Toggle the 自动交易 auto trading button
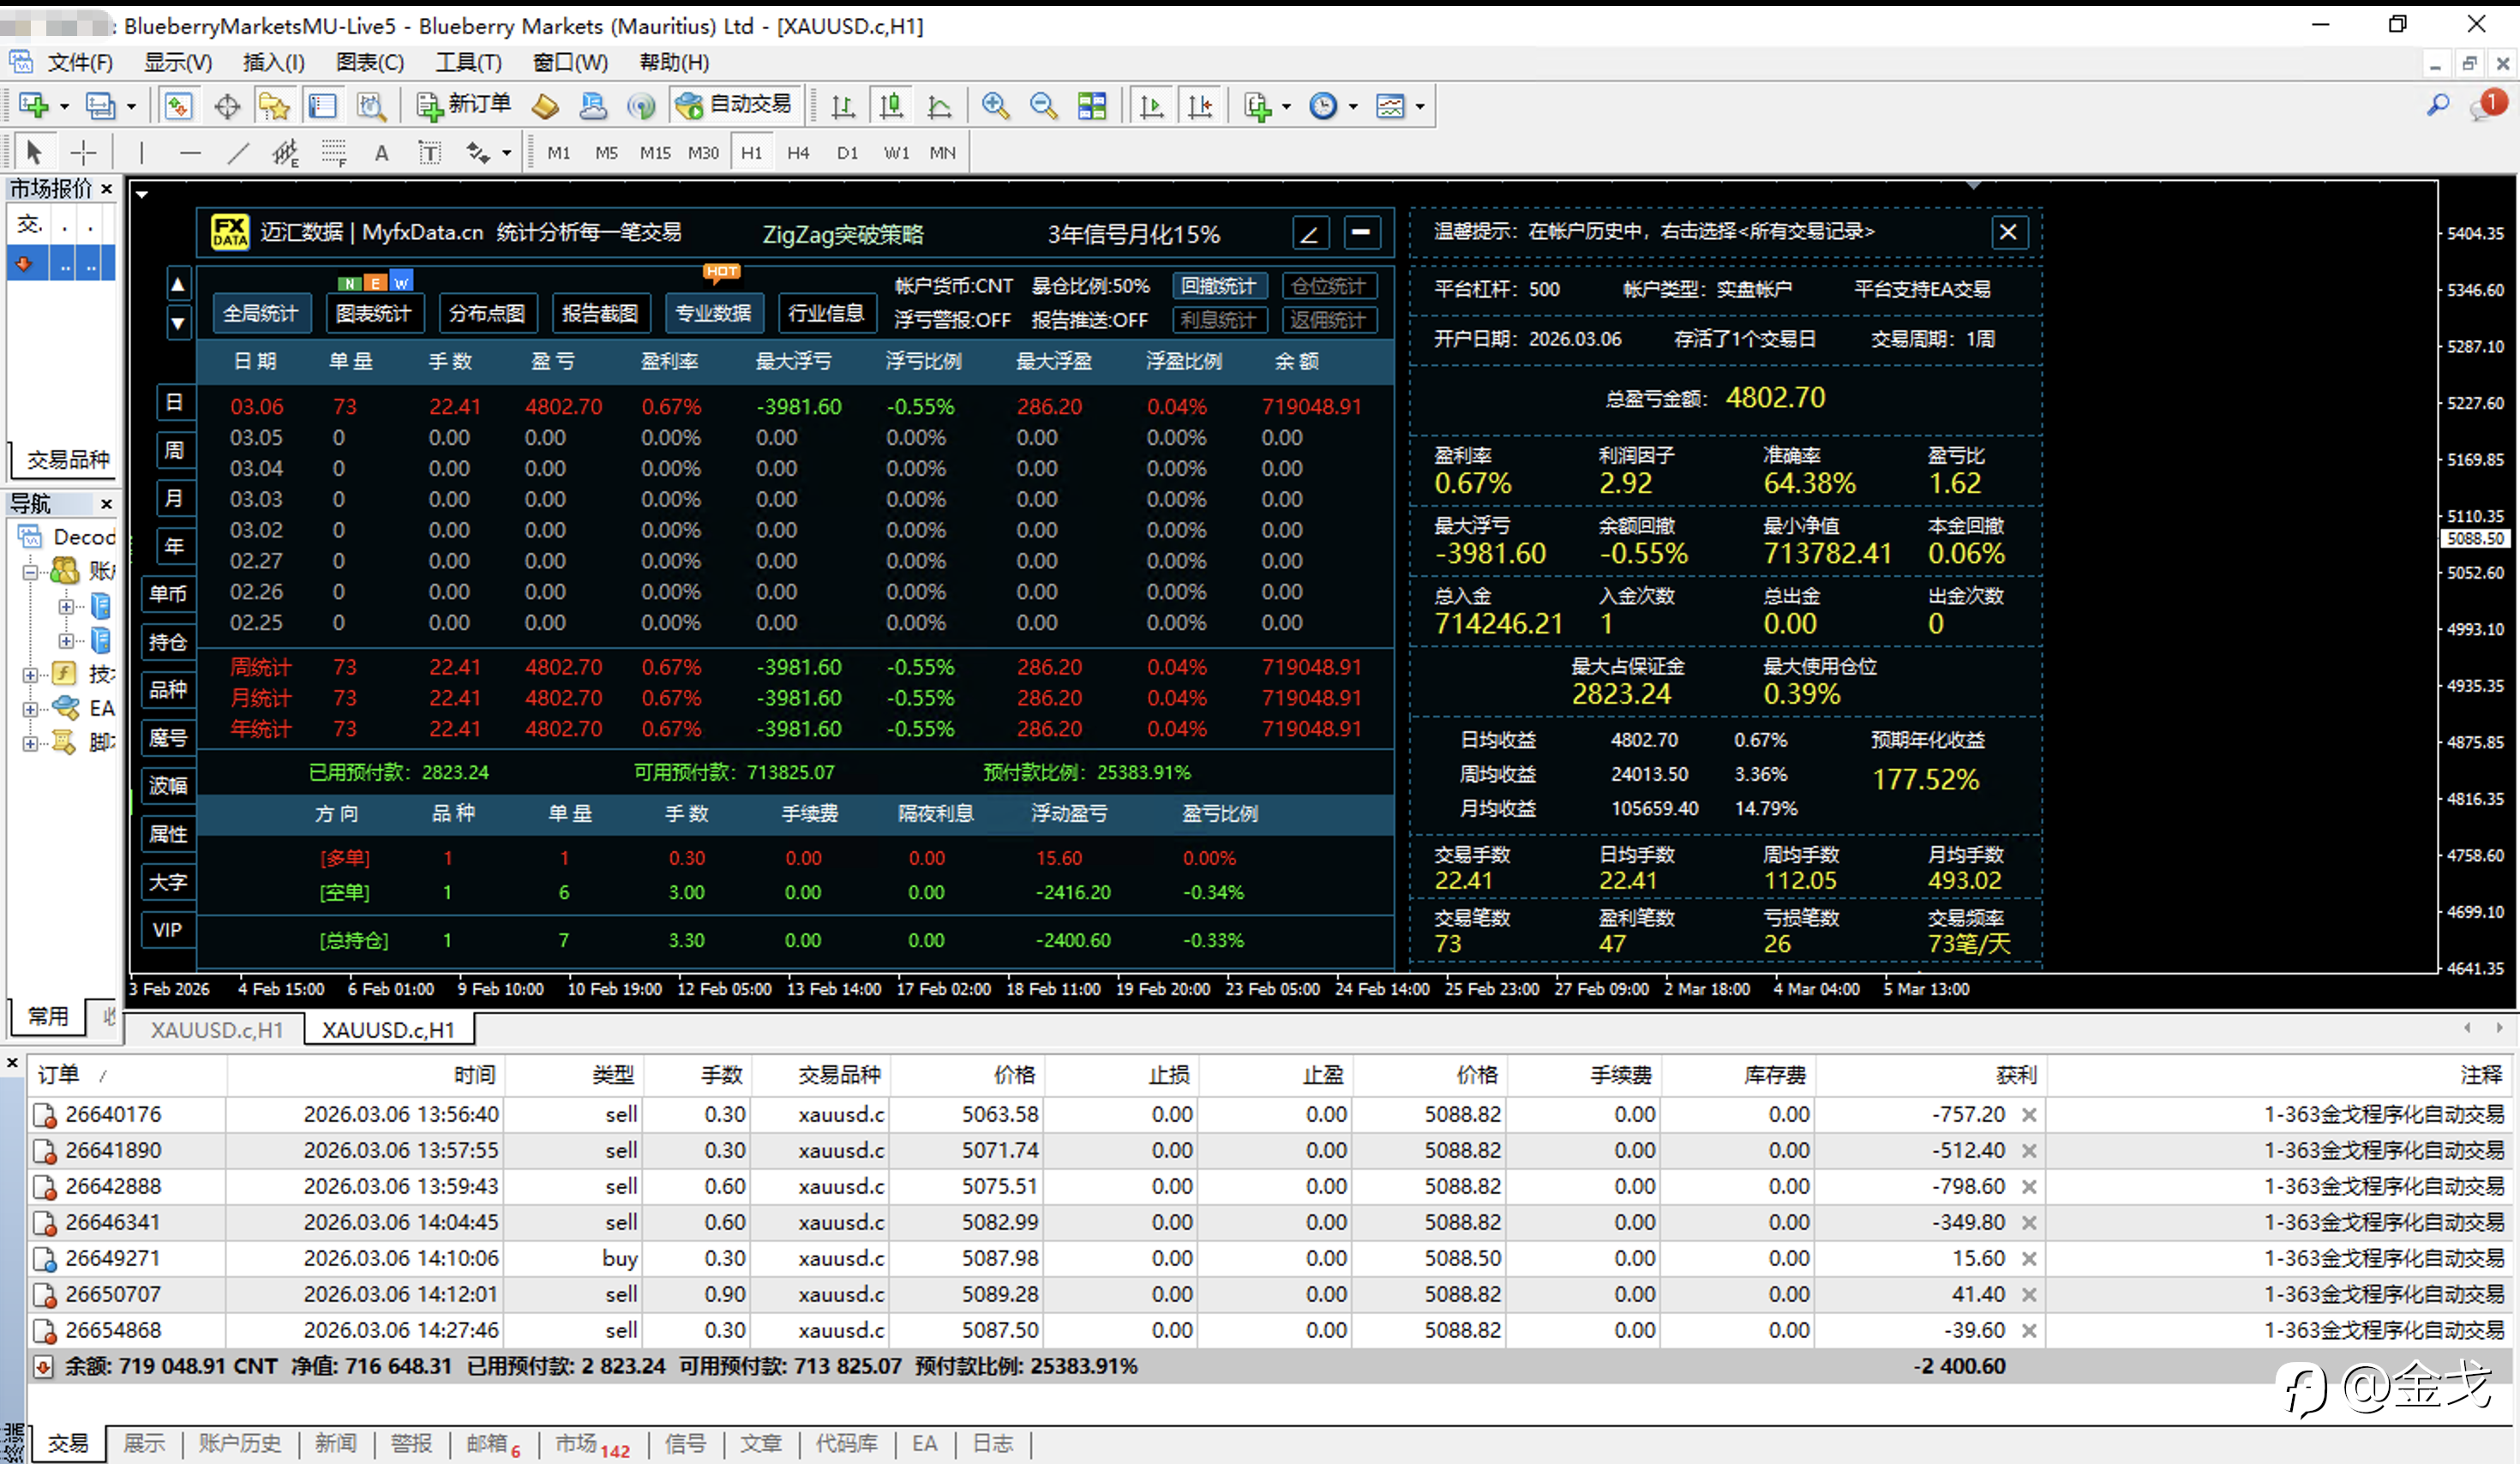Image resolution: width=2520 pixels, height=1464 pixels. [734, 105]
